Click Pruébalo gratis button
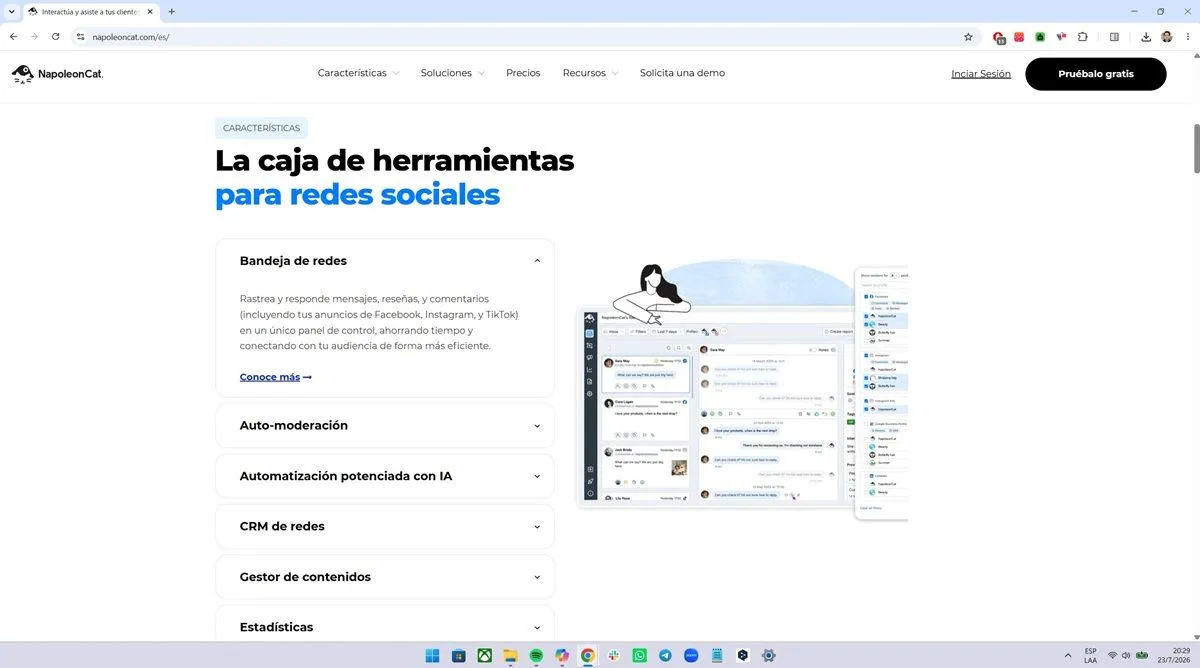 click(1096, 74)
